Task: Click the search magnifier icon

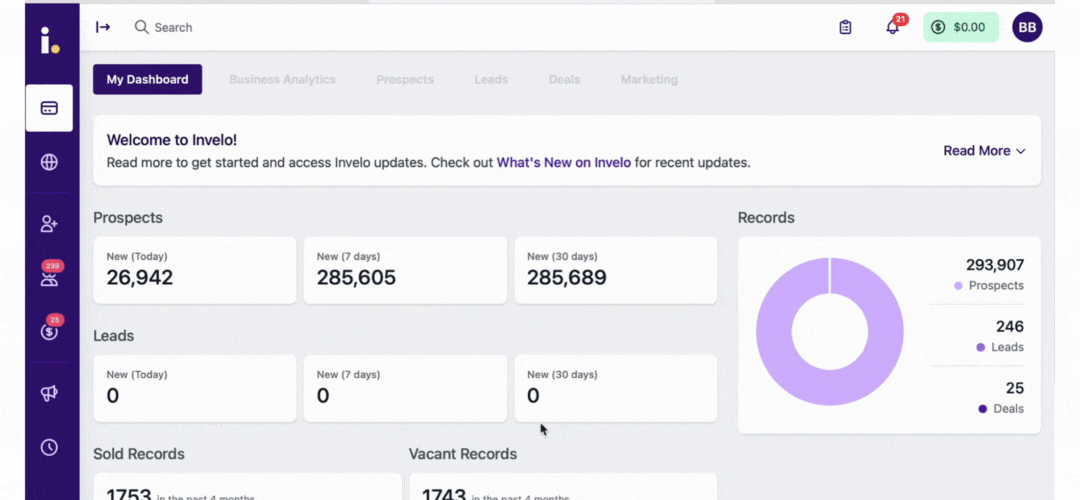Action: point(141,27)
